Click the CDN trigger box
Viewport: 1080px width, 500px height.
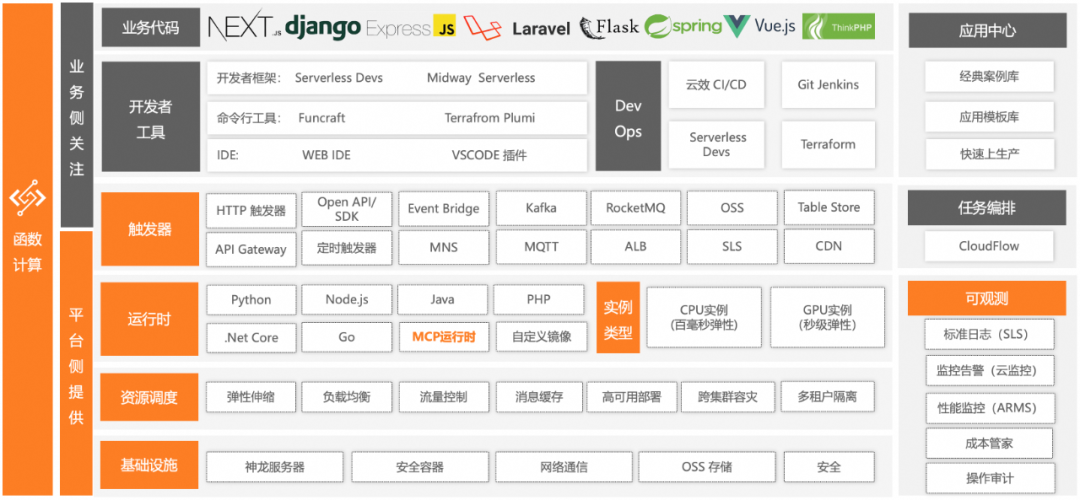coord(829,247)
